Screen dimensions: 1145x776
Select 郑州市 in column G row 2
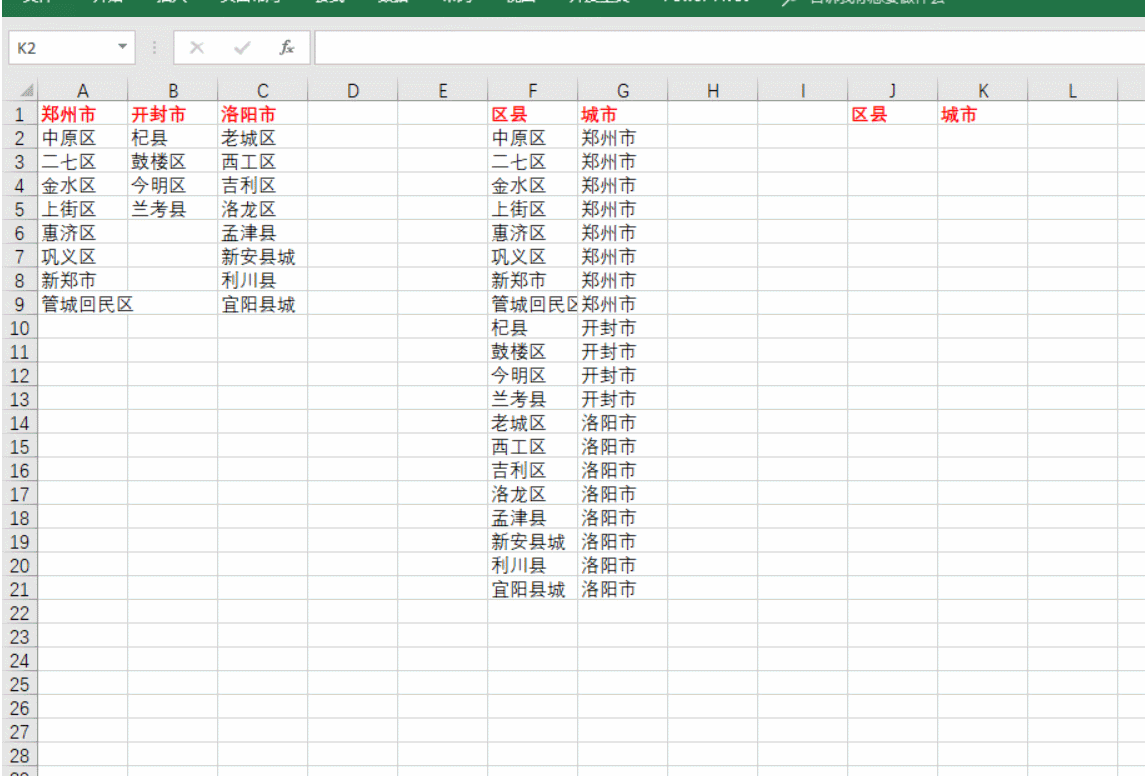(623, 138)
